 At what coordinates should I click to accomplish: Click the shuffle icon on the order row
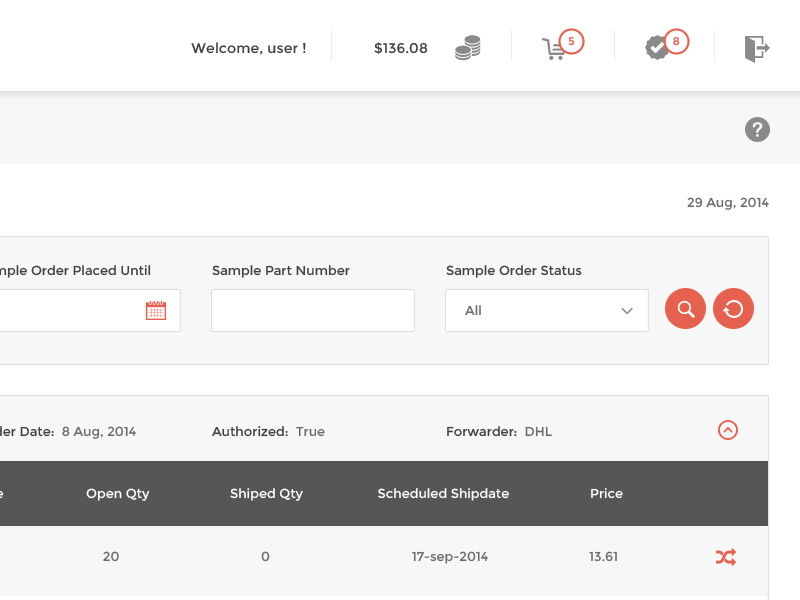pos(725,557)
